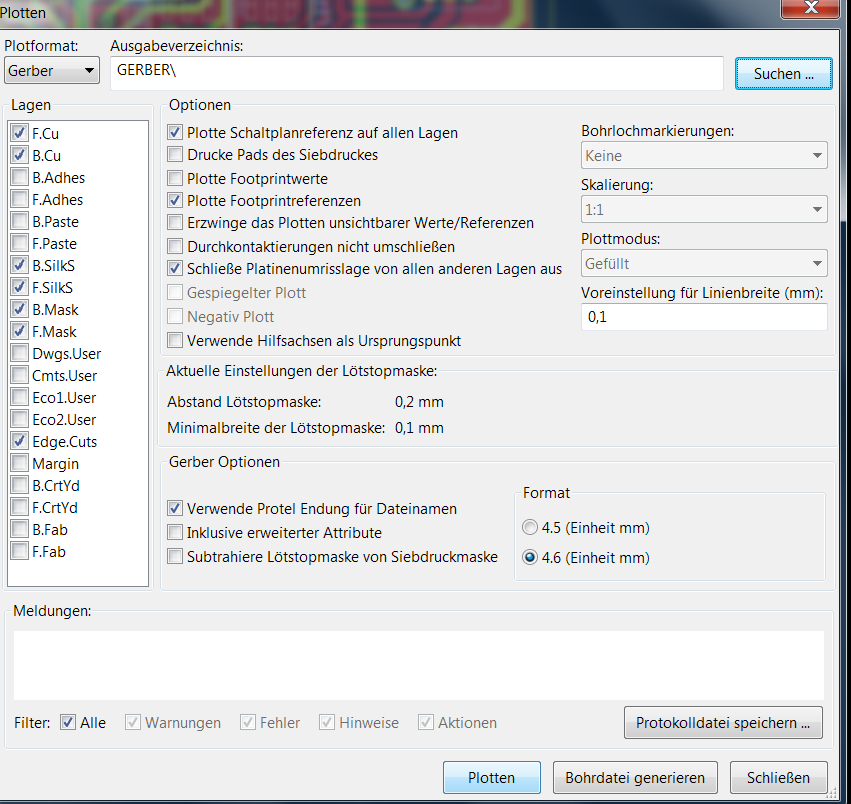The image size is (851, 804).
Task: Open the Plotformat Gerber dropdown
Action: pos(52,71)
